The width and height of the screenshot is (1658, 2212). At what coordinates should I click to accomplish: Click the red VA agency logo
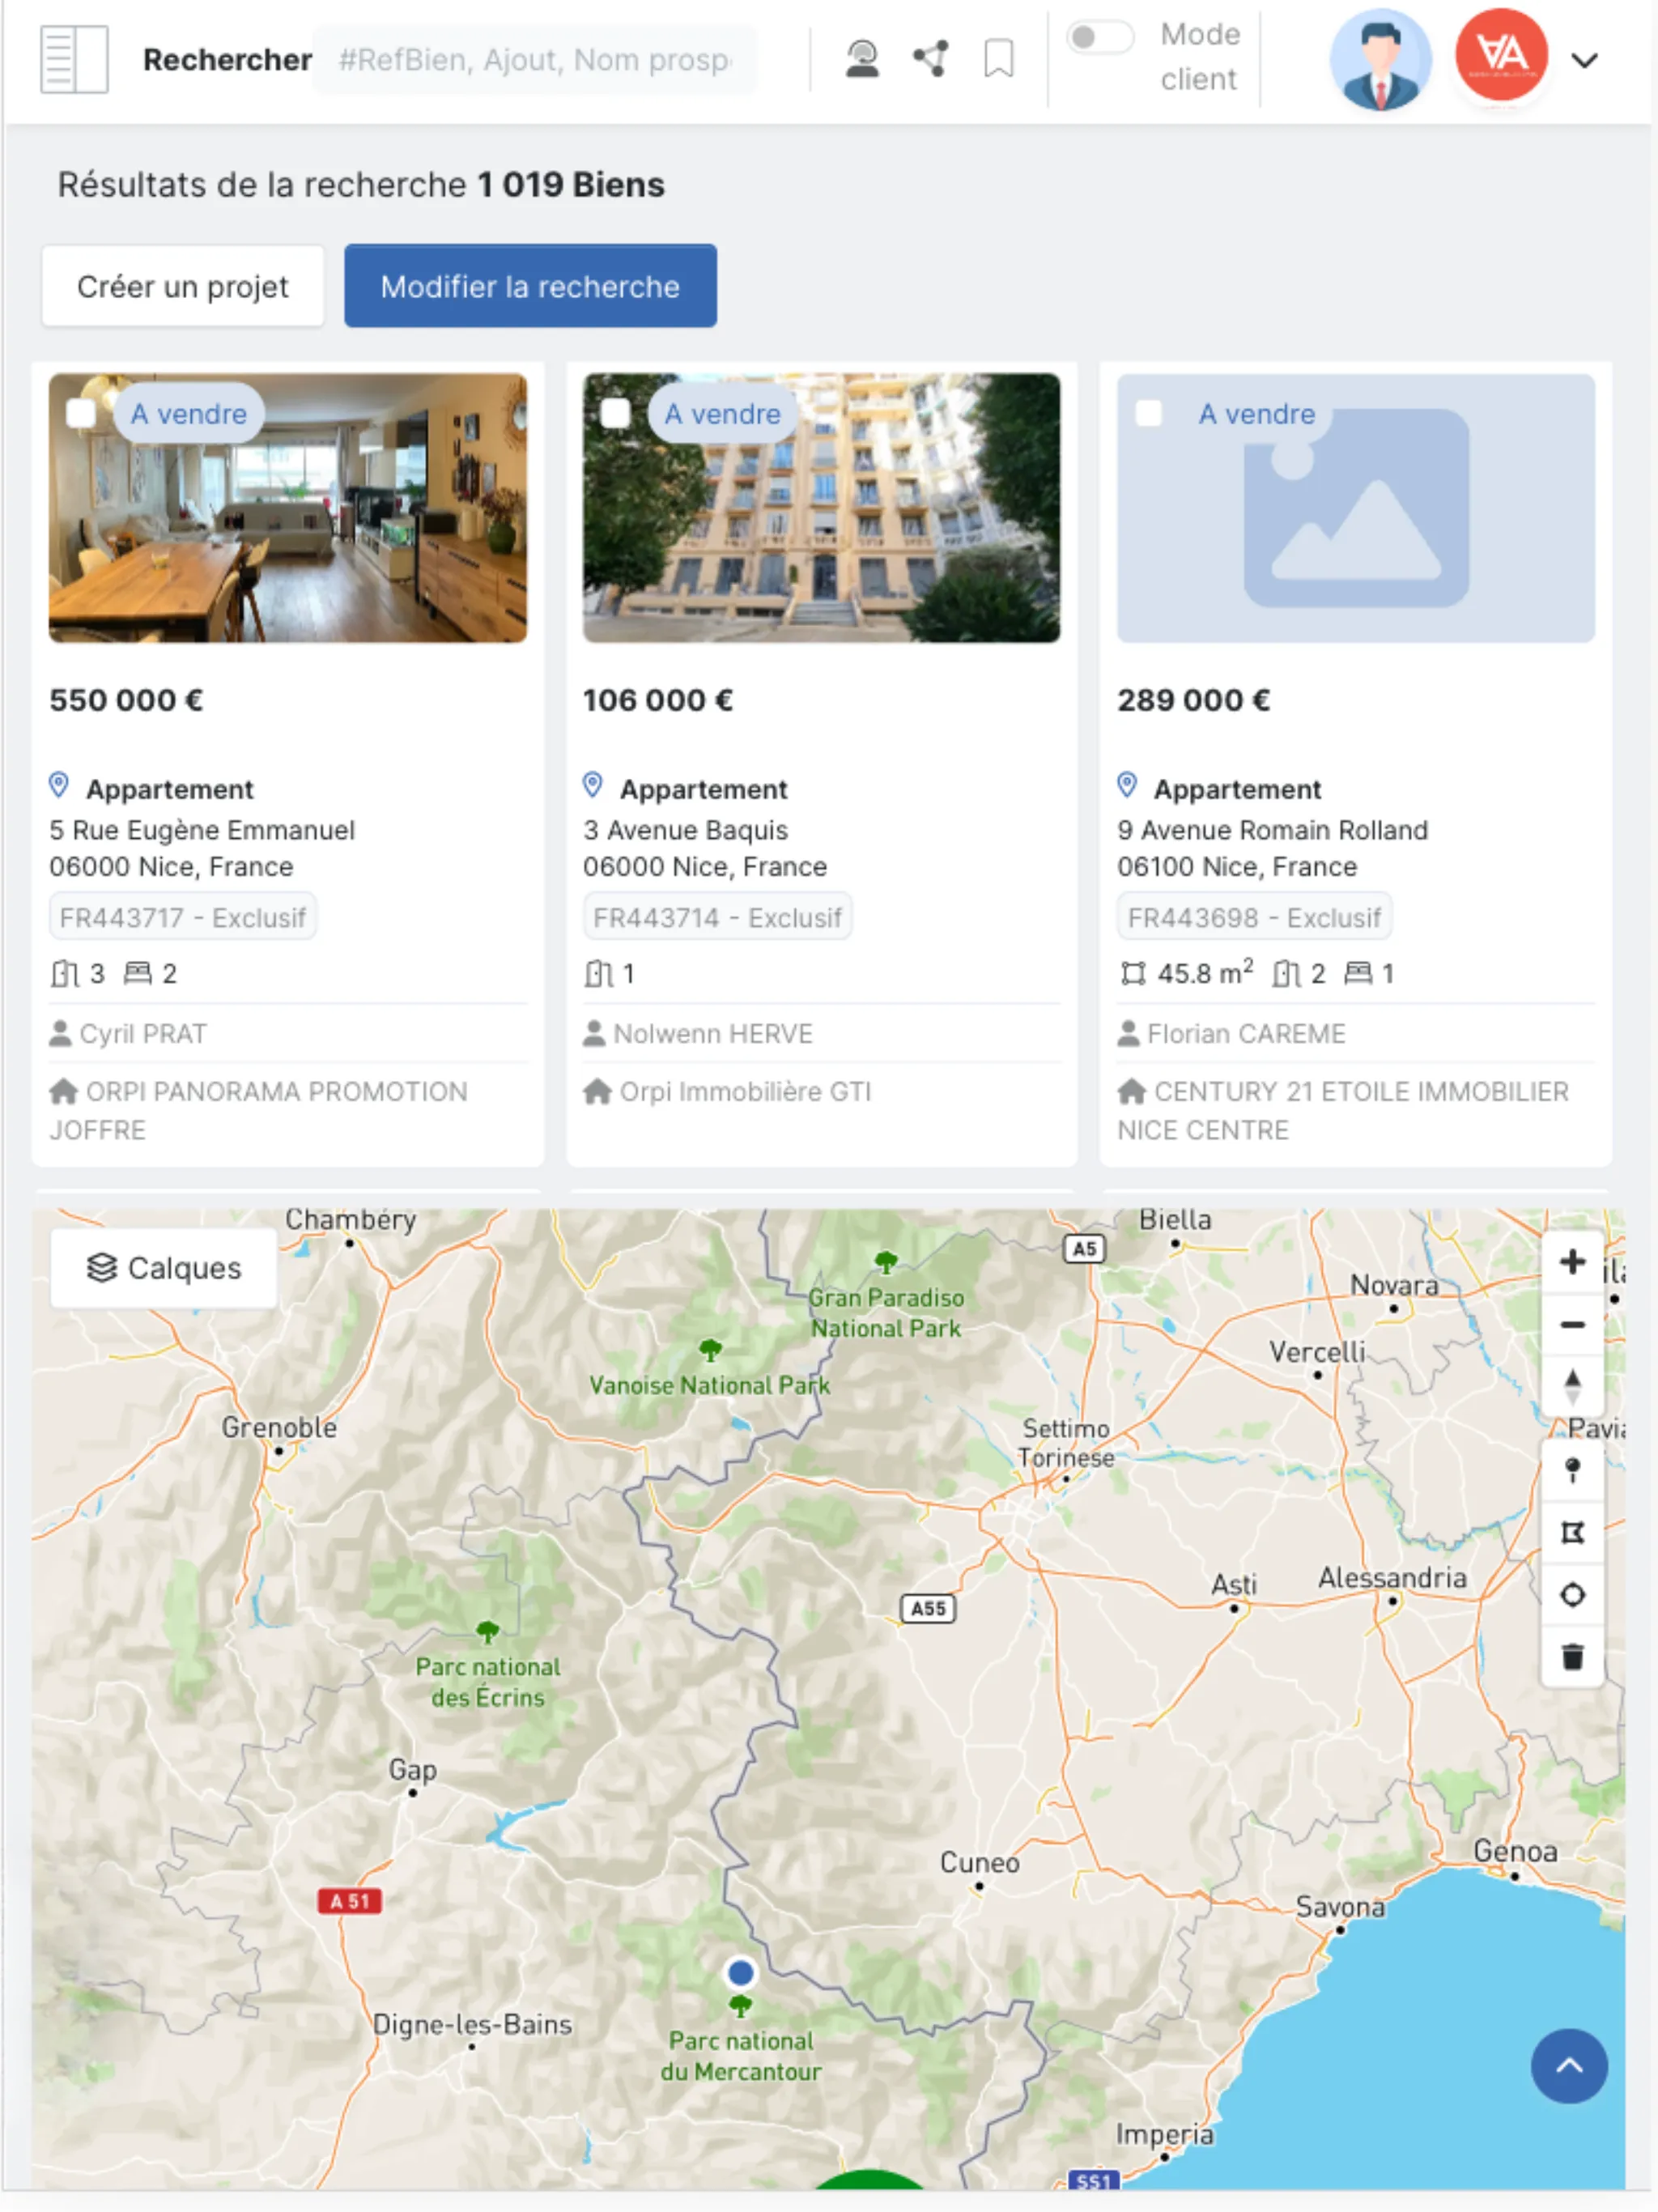[x=1501, y=55]
